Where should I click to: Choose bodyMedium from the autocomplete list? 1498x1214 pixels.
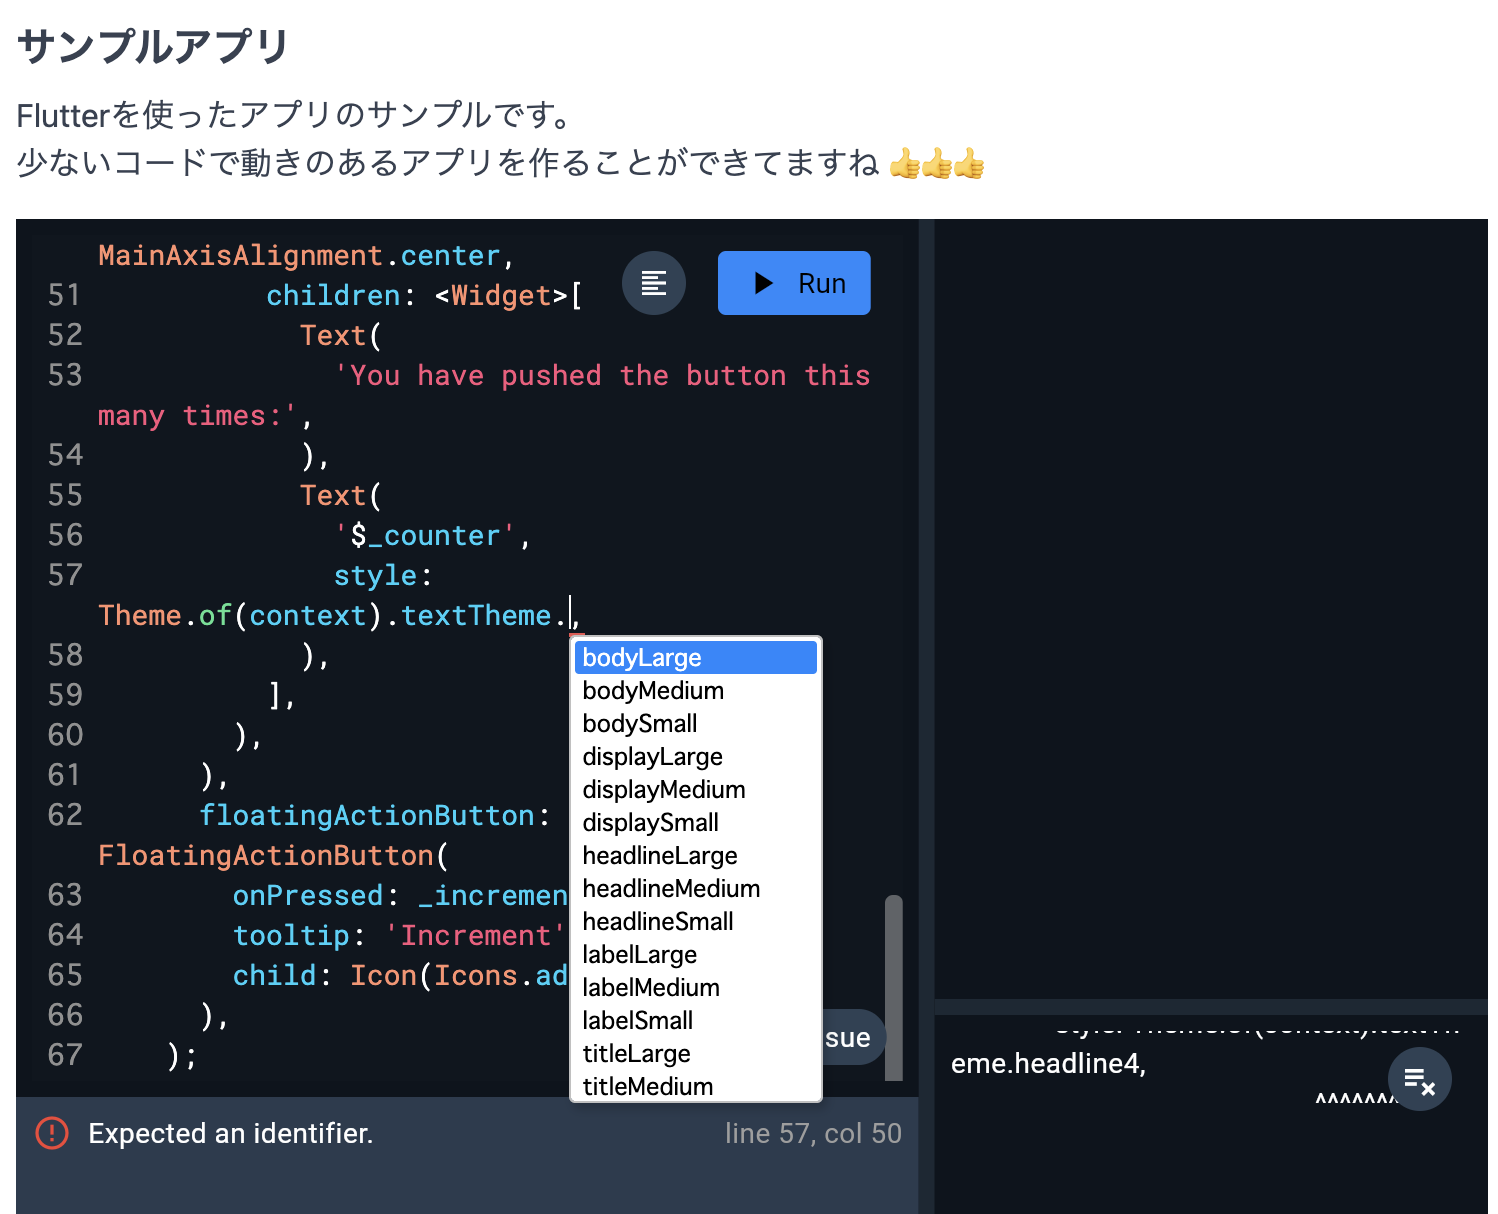(x=696, y=691)
